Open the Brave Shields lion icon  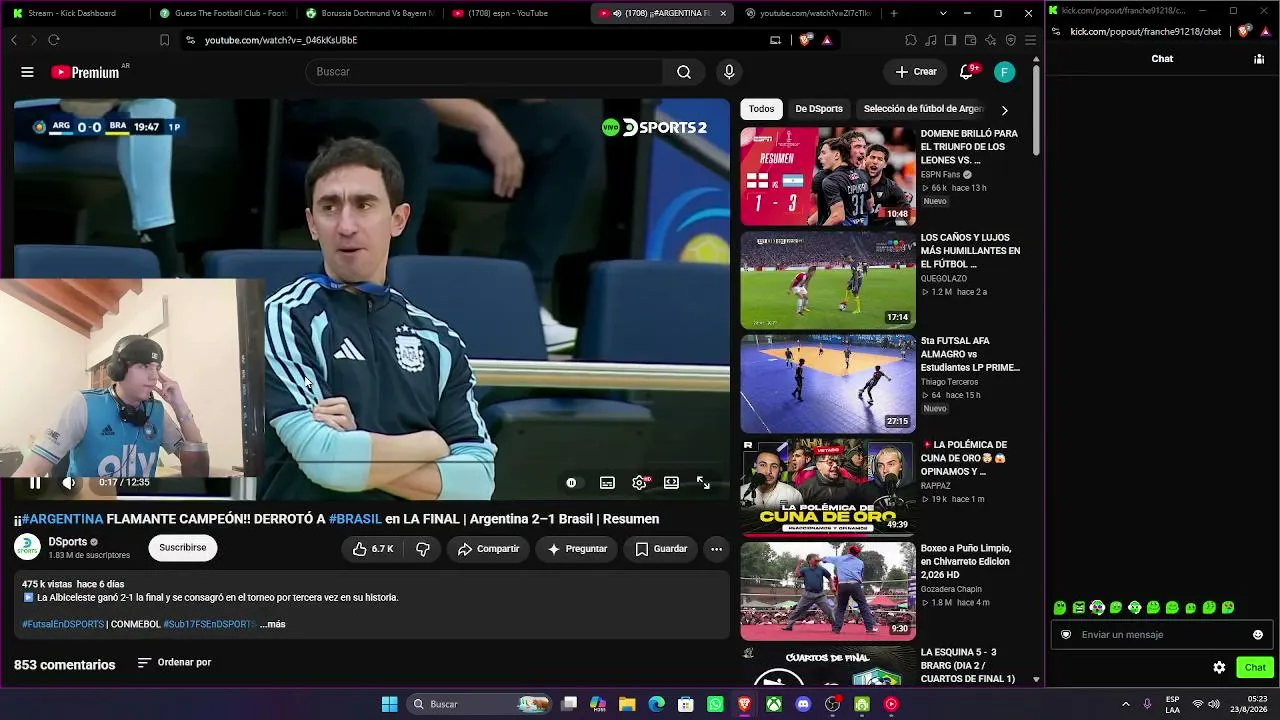click(805, 40)
